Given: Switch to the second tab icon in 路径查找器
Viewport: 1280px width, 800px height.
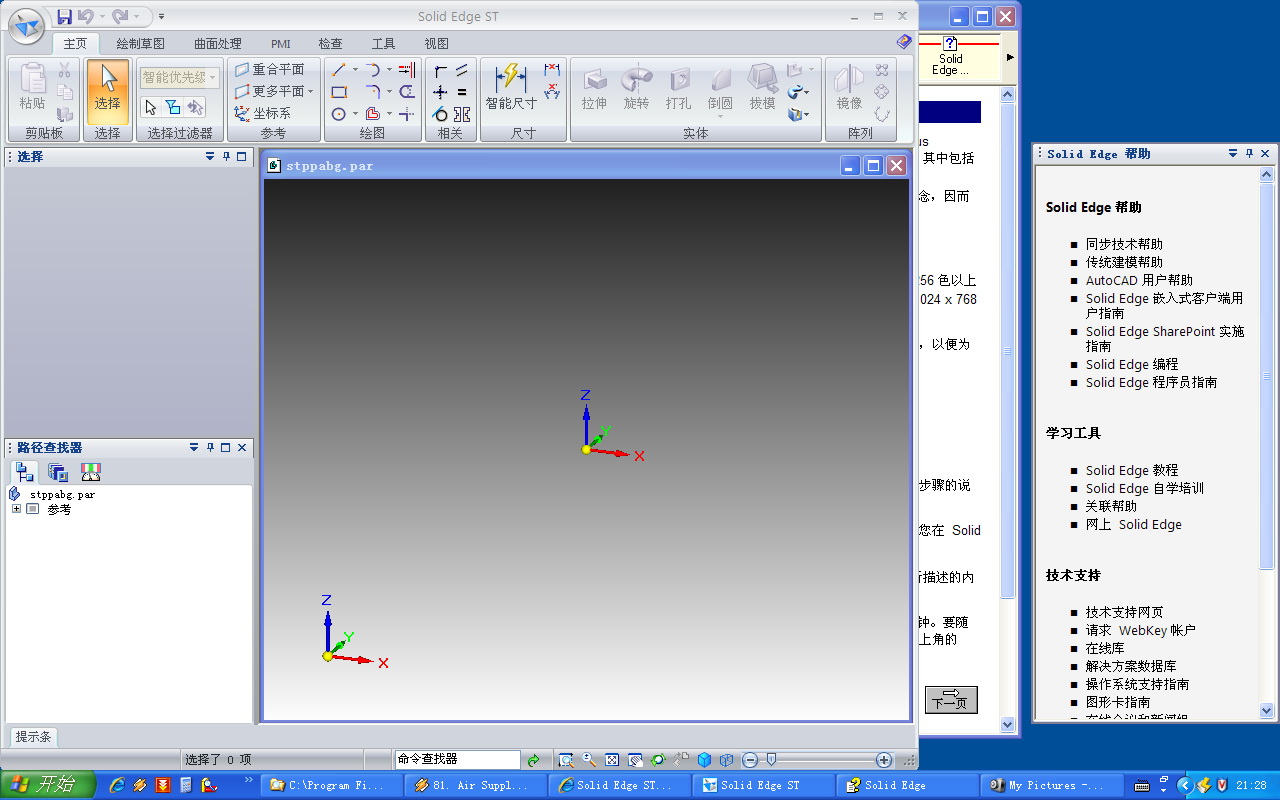Looking at the screenshot, I should pos(58,472).
